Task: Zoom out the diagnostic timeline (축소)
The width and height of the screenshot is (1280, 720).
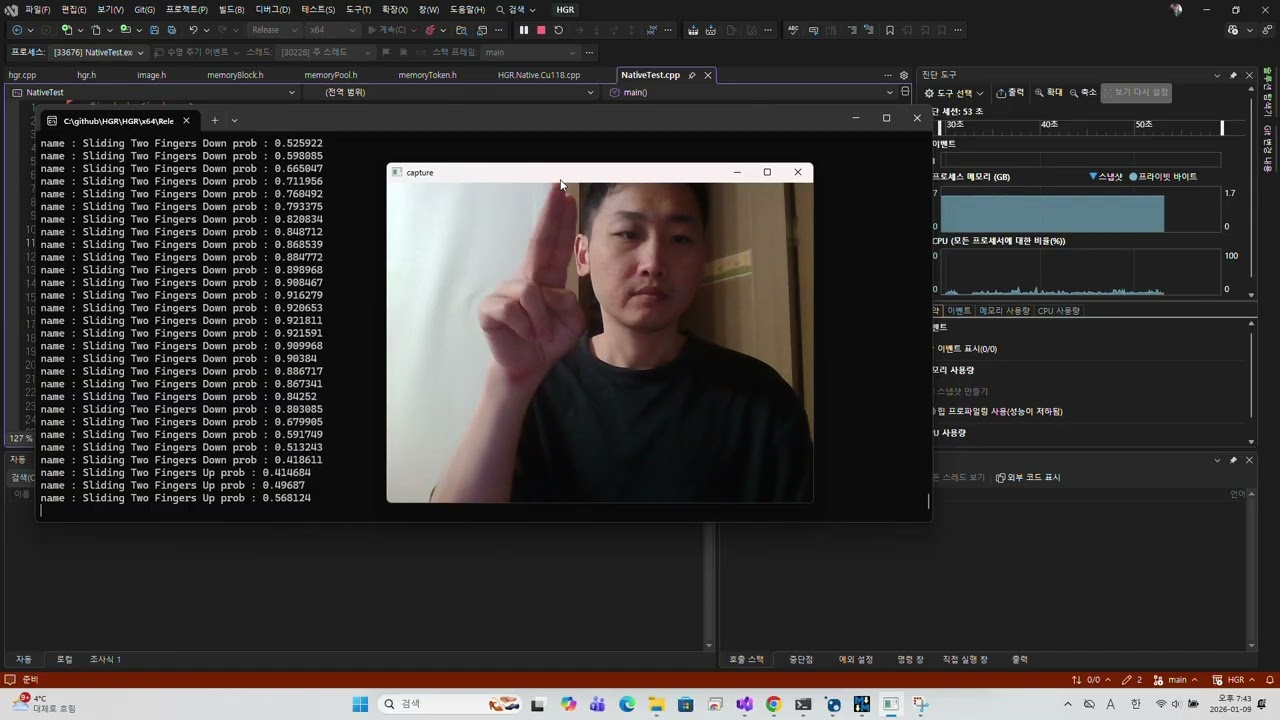Action: (x=1083, y=92)
